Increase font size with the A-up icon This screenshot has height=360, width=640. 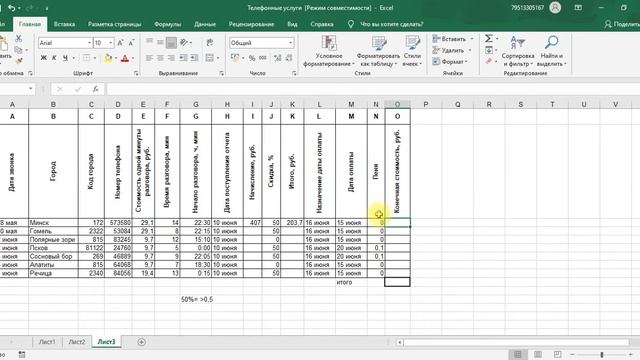pos(120,43)
